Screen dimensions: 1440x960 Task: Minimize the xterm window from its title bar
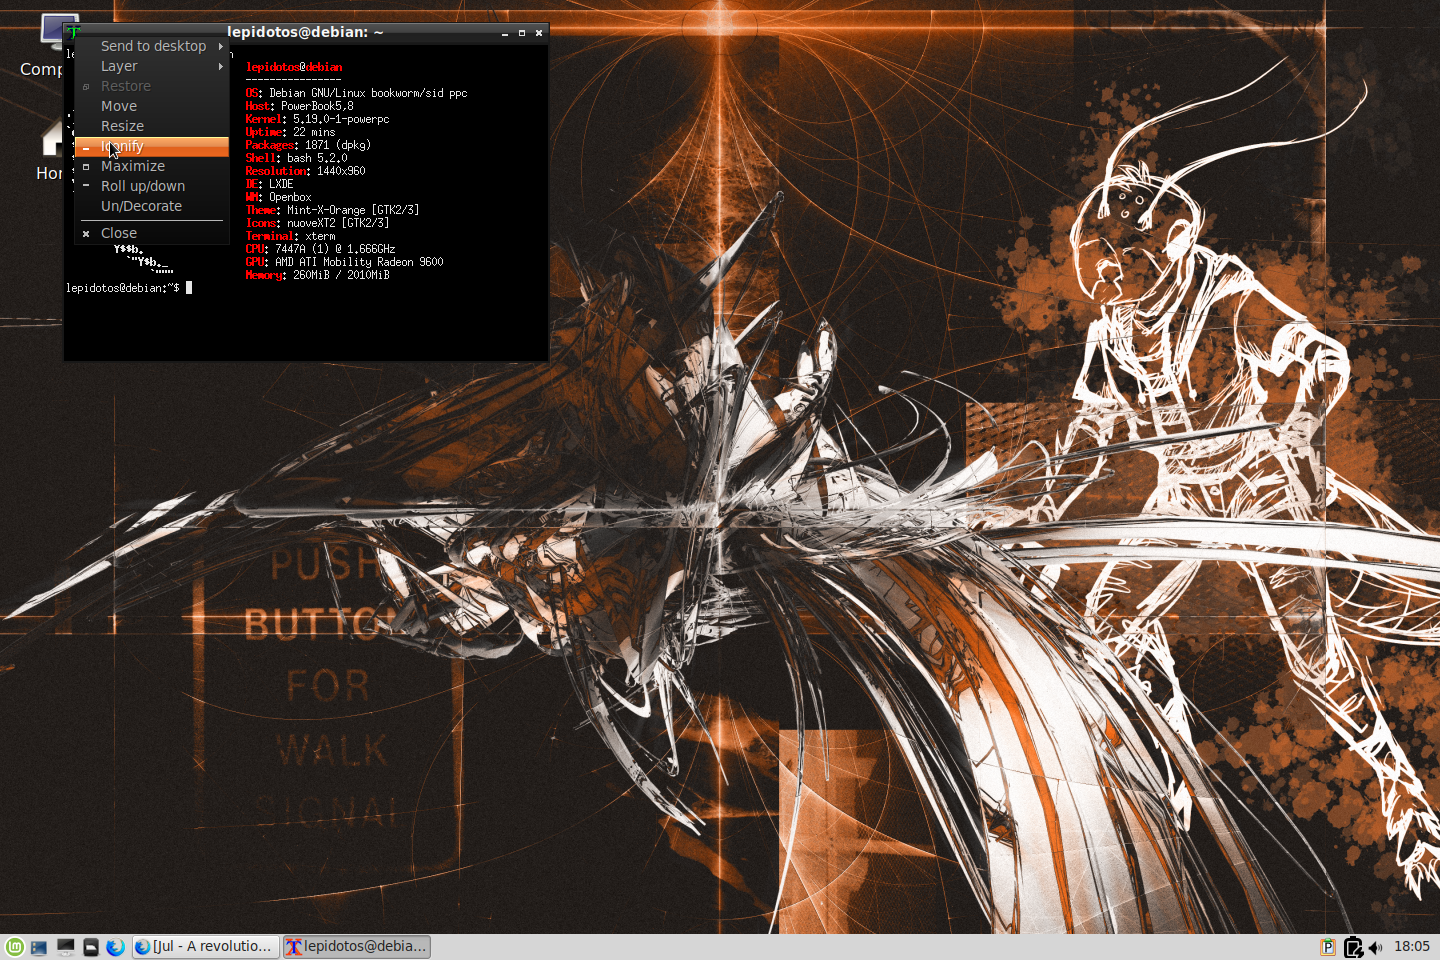505,33
